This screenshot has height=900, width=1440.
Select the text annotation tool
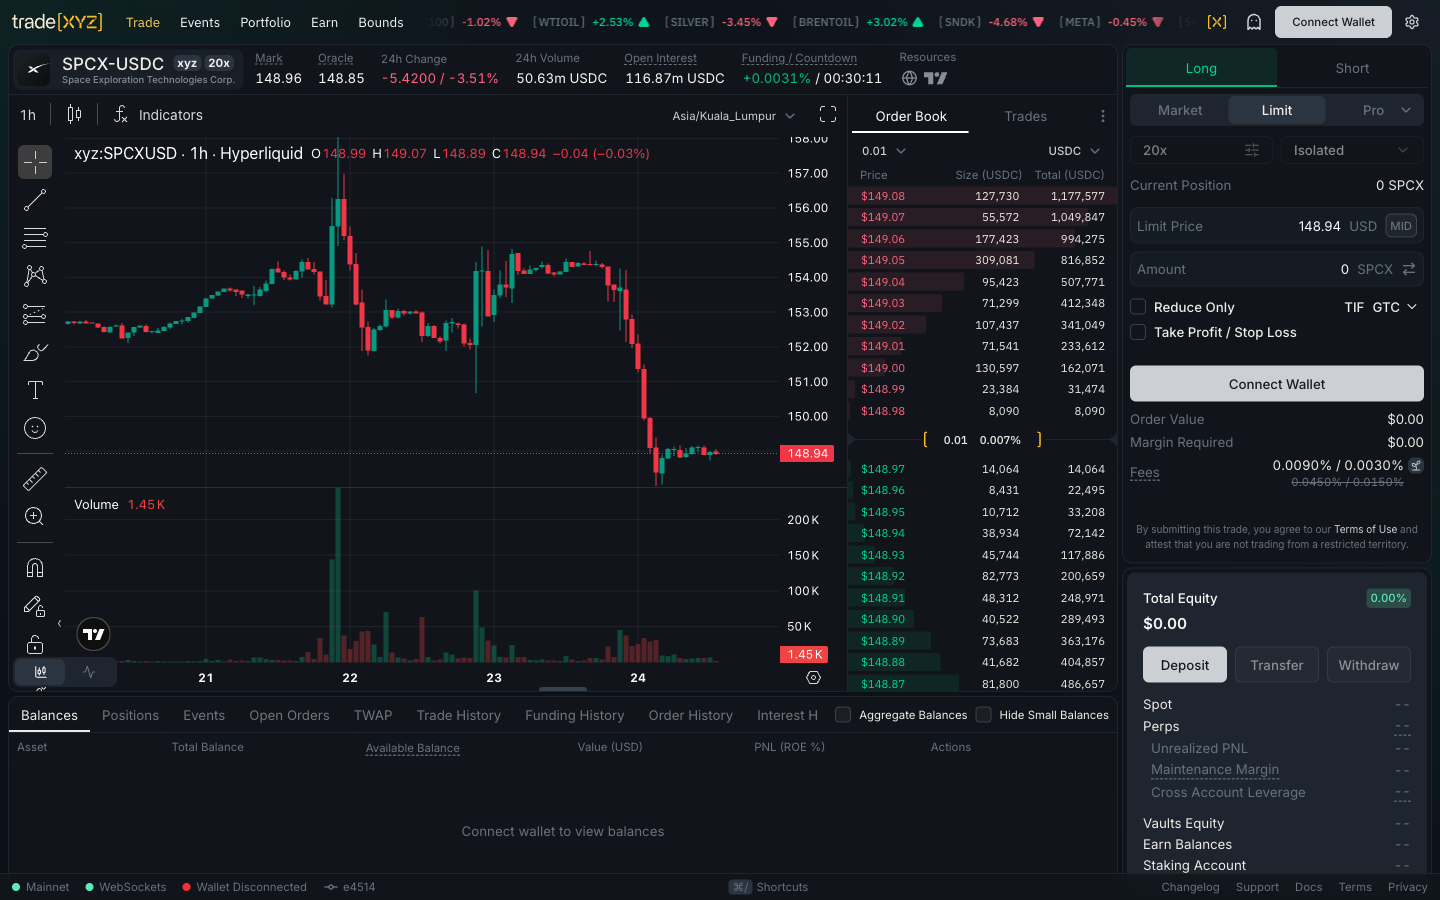click(35, 390)
